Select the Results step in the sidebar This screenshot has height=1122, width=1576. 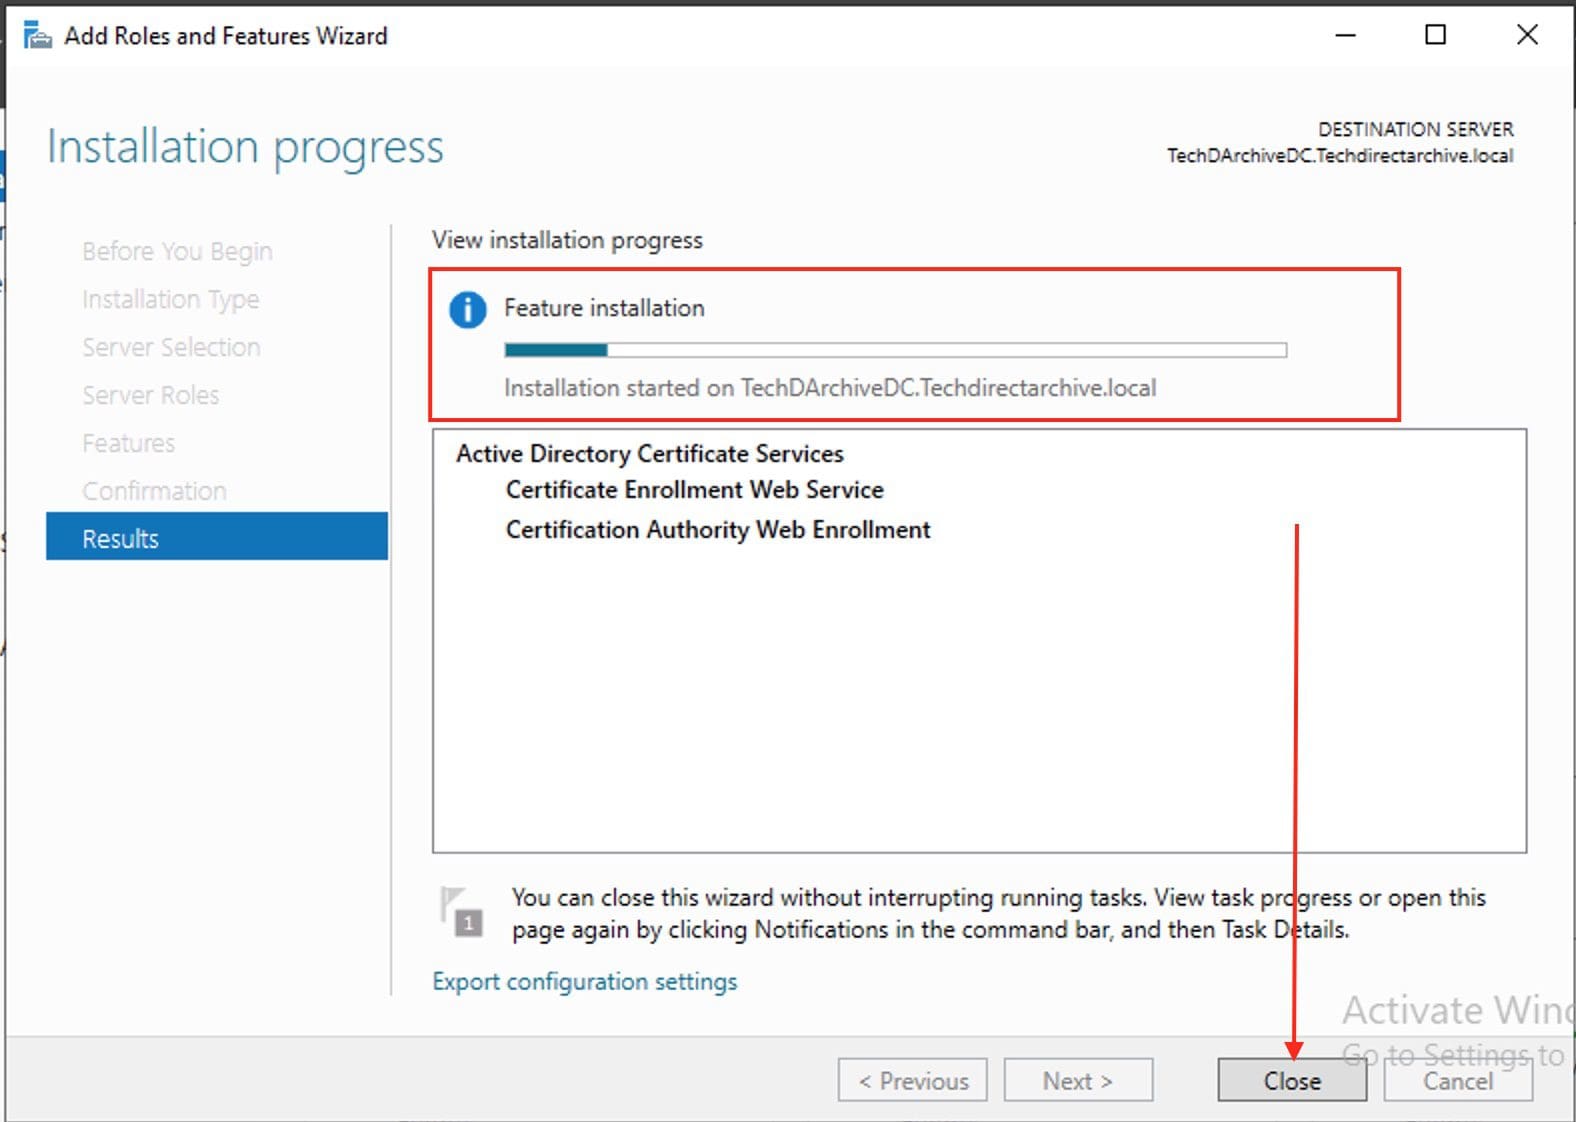click(x=121, y=539)
